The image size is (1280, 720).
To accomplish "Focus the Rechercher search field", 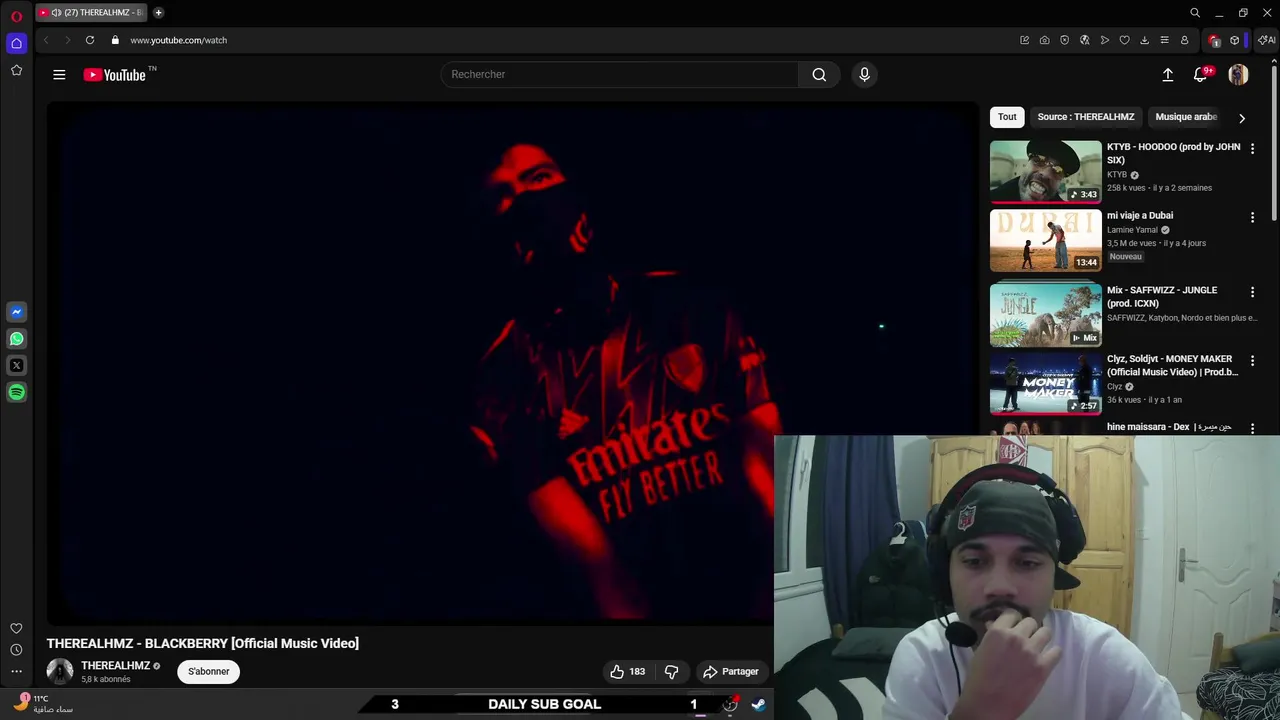I will [x=620, y=74].
